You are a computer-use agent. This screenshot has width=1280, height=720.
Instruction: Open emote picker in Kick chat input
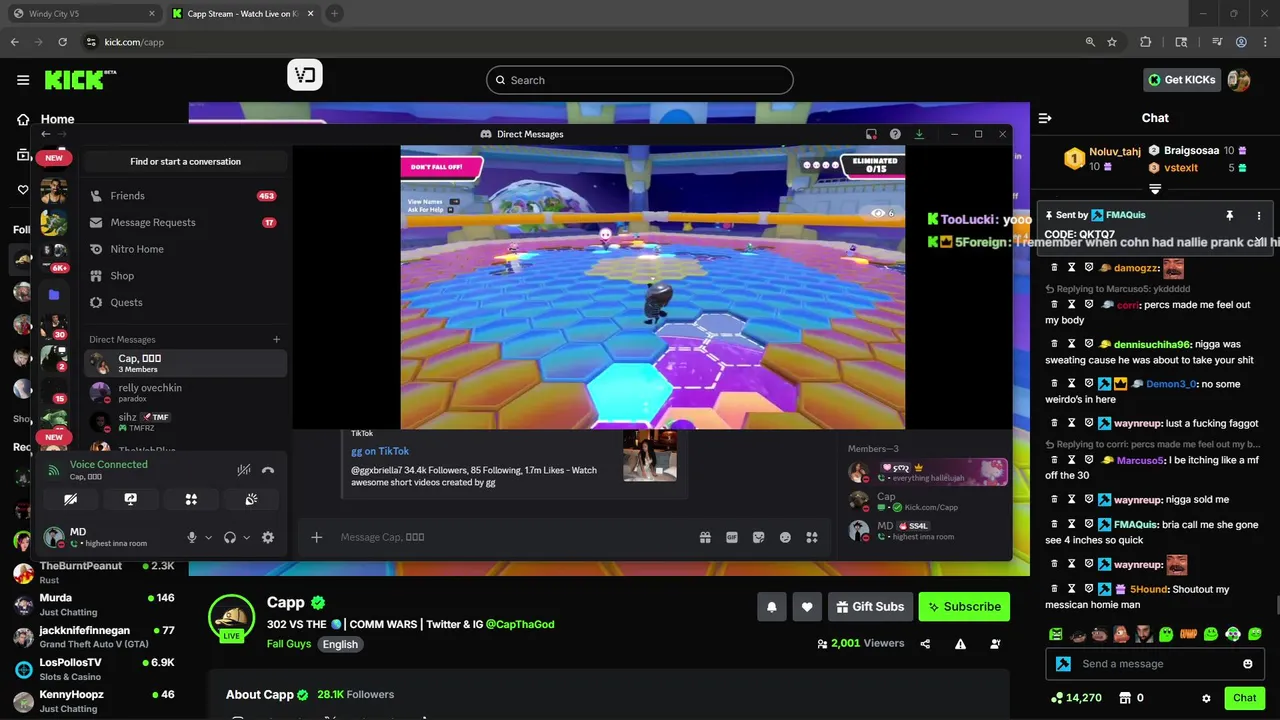coord(1247,663)
